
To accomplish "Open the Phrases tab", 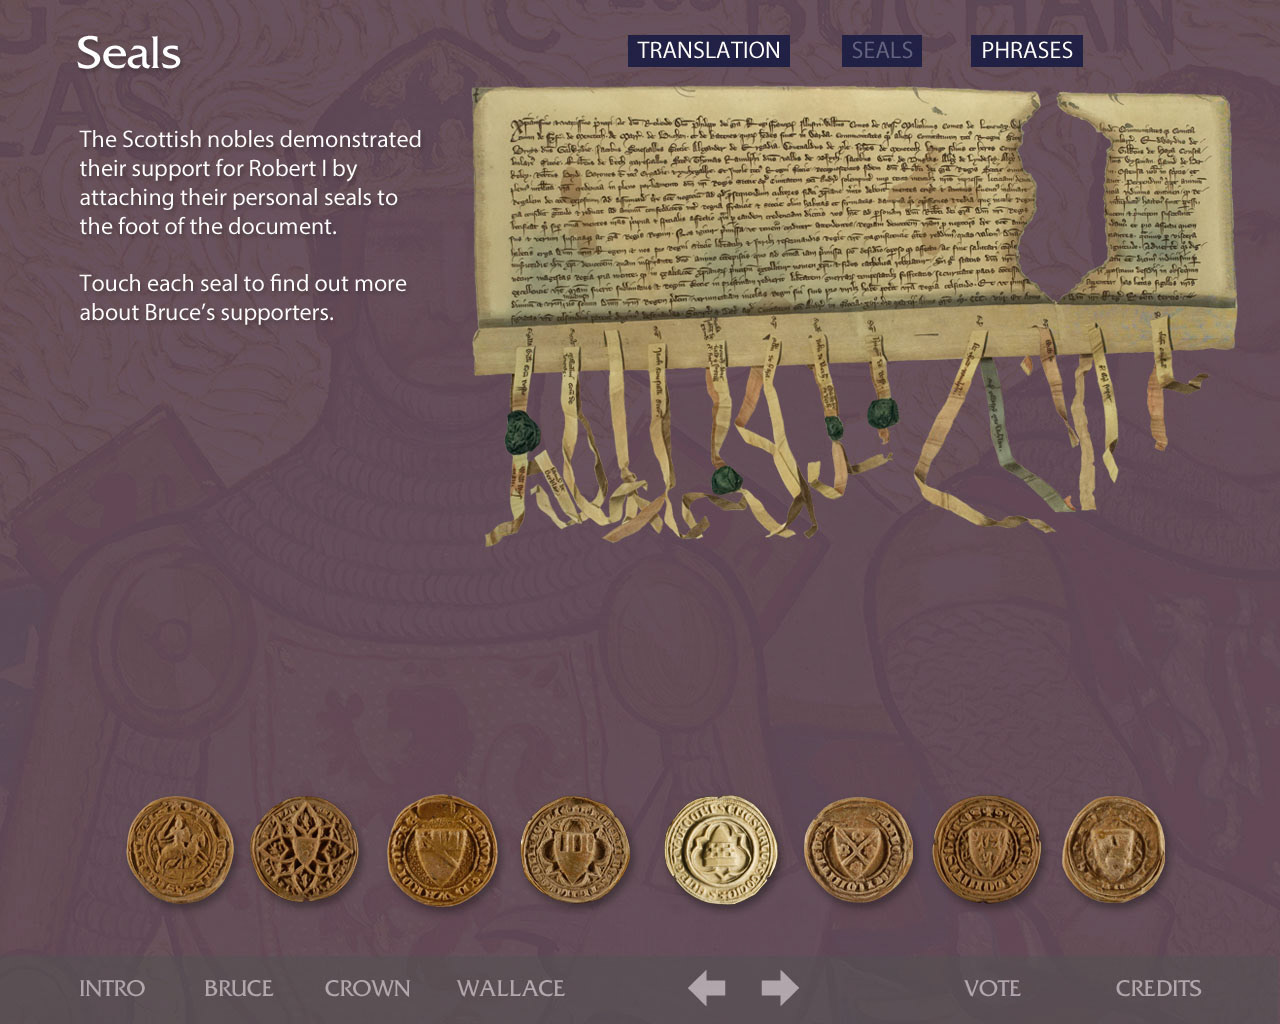I will tap(1027, 51).
